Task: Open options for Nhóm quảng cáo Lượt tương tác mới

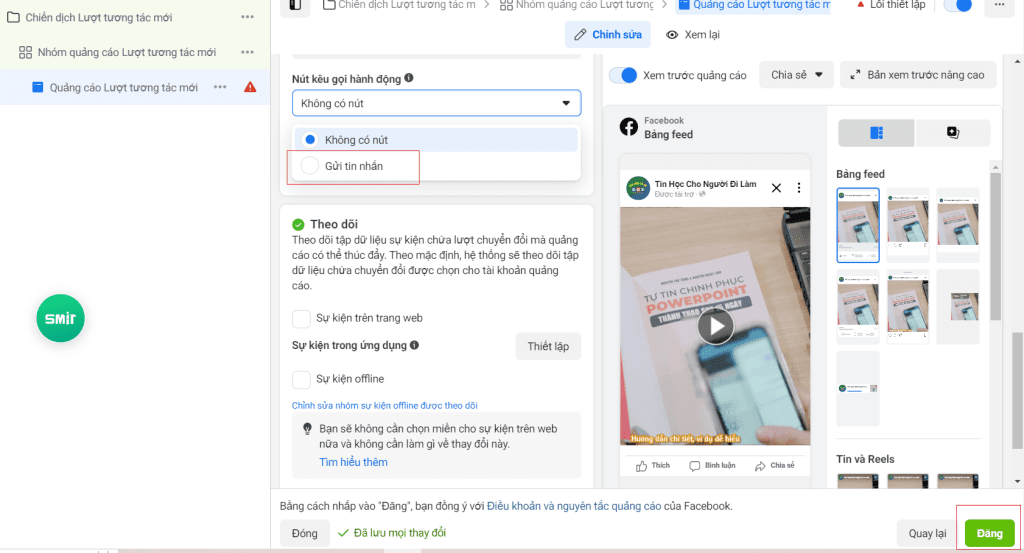Action: click(247, 52)
